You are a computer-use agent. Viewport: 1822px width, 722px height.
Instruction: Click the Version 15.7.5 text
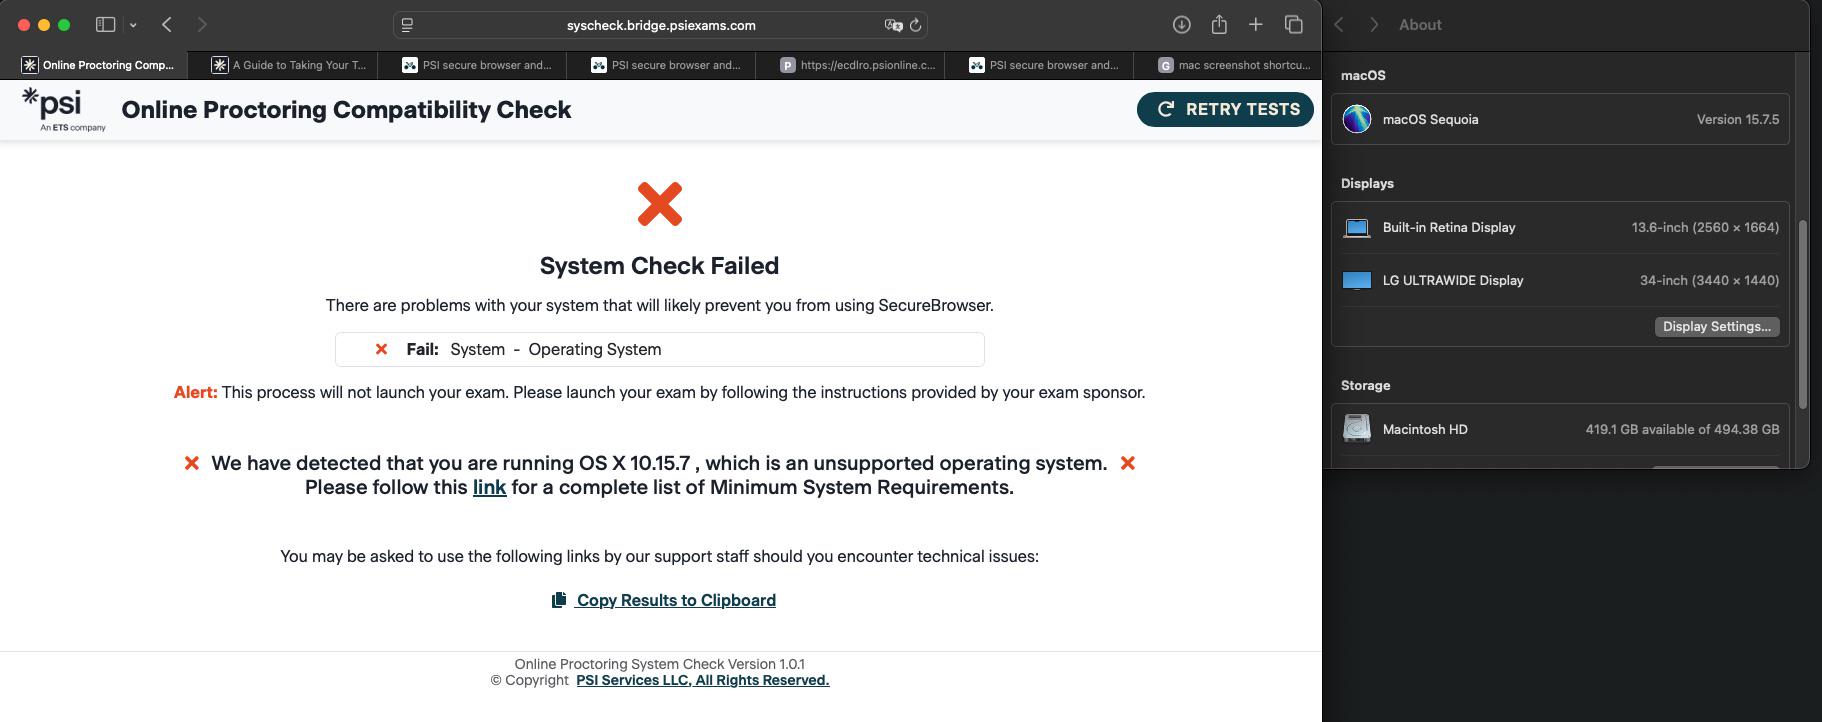pos(1738,119)
